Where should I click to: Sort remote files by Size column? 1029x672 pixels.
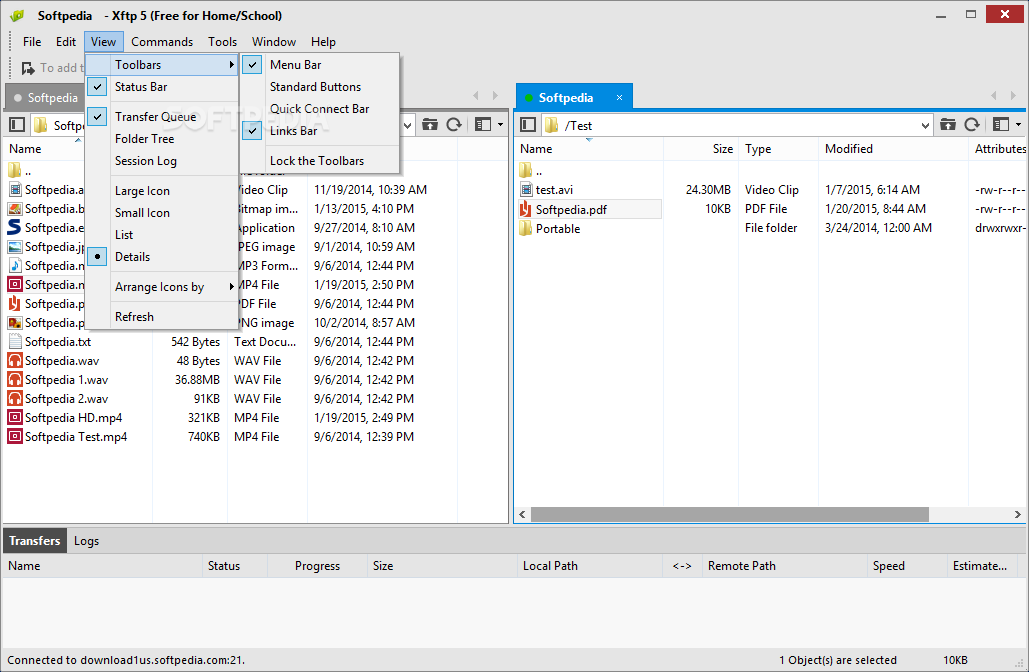(x=701, y=149)
